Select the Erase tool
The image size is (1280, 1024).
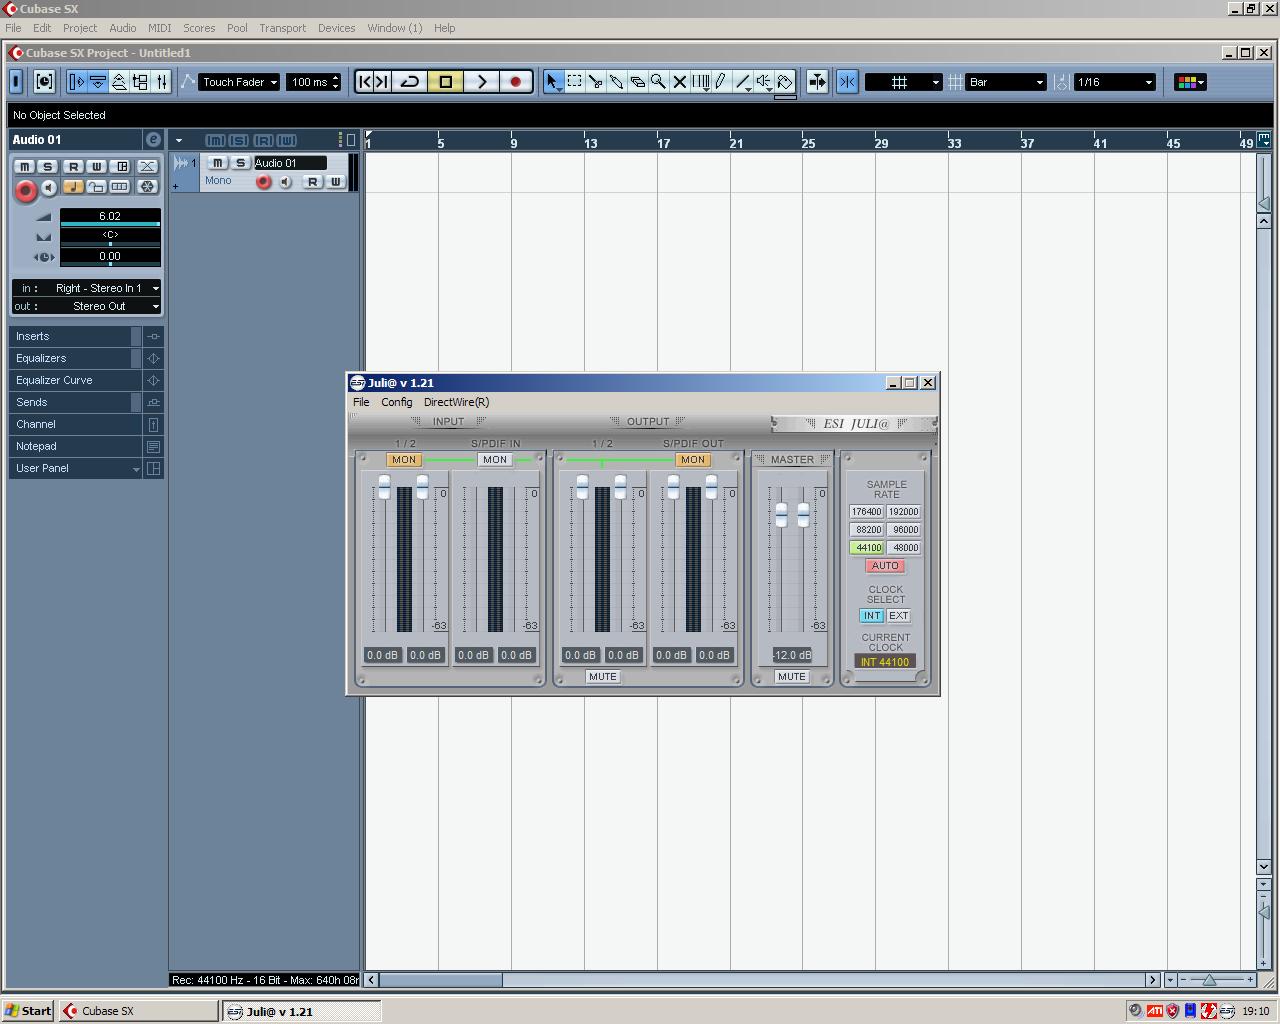(638, 82)
